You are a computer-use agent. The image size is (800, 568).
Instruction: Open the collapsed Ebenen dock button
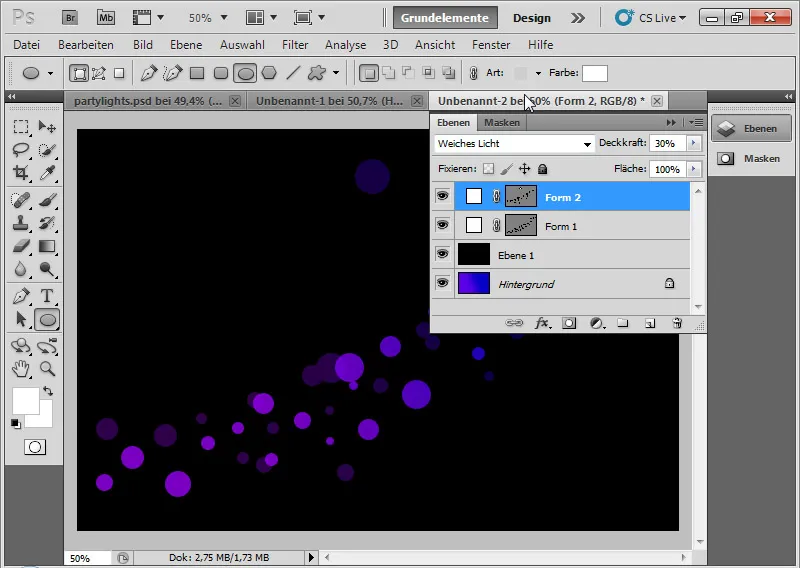752,129
